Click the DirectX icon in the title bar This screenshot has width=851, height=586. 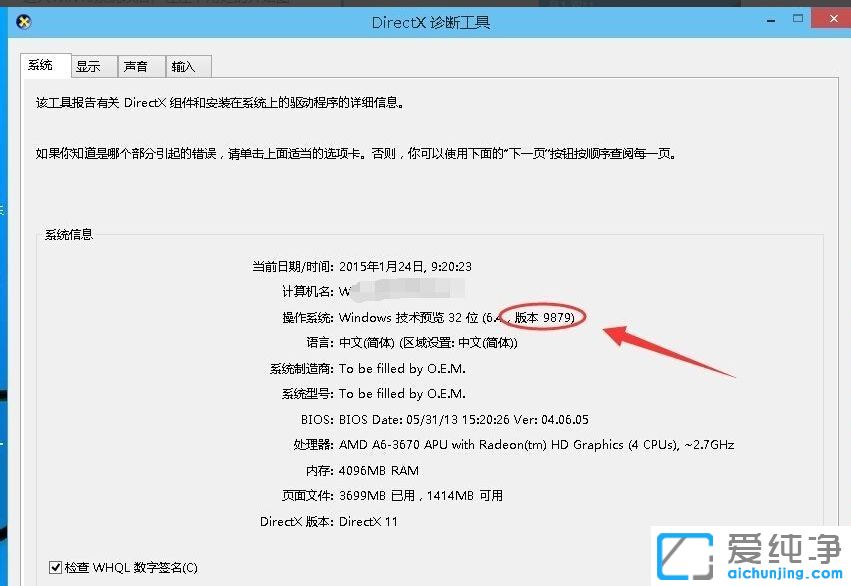22,21
